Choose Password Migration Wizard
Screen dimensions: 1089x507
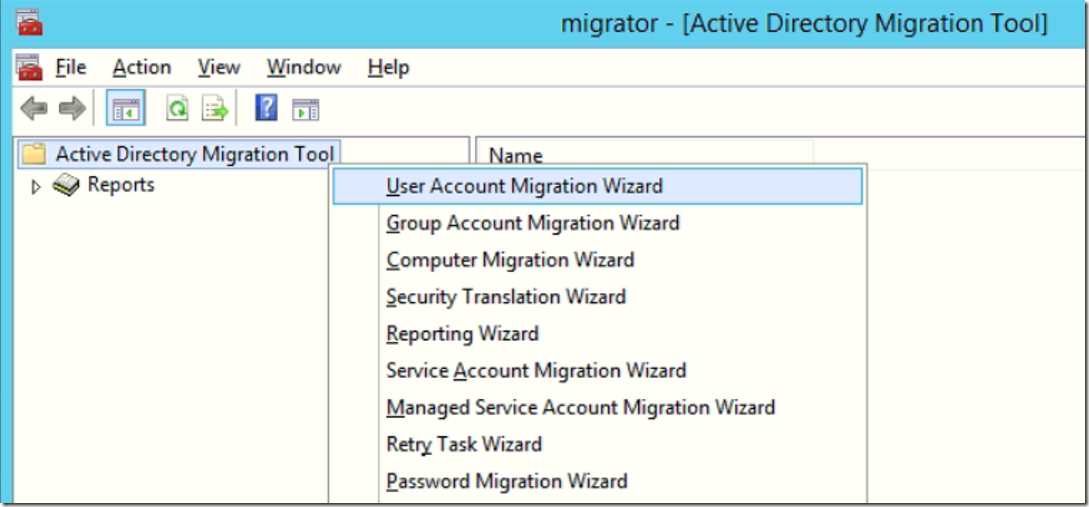[597, 481]
